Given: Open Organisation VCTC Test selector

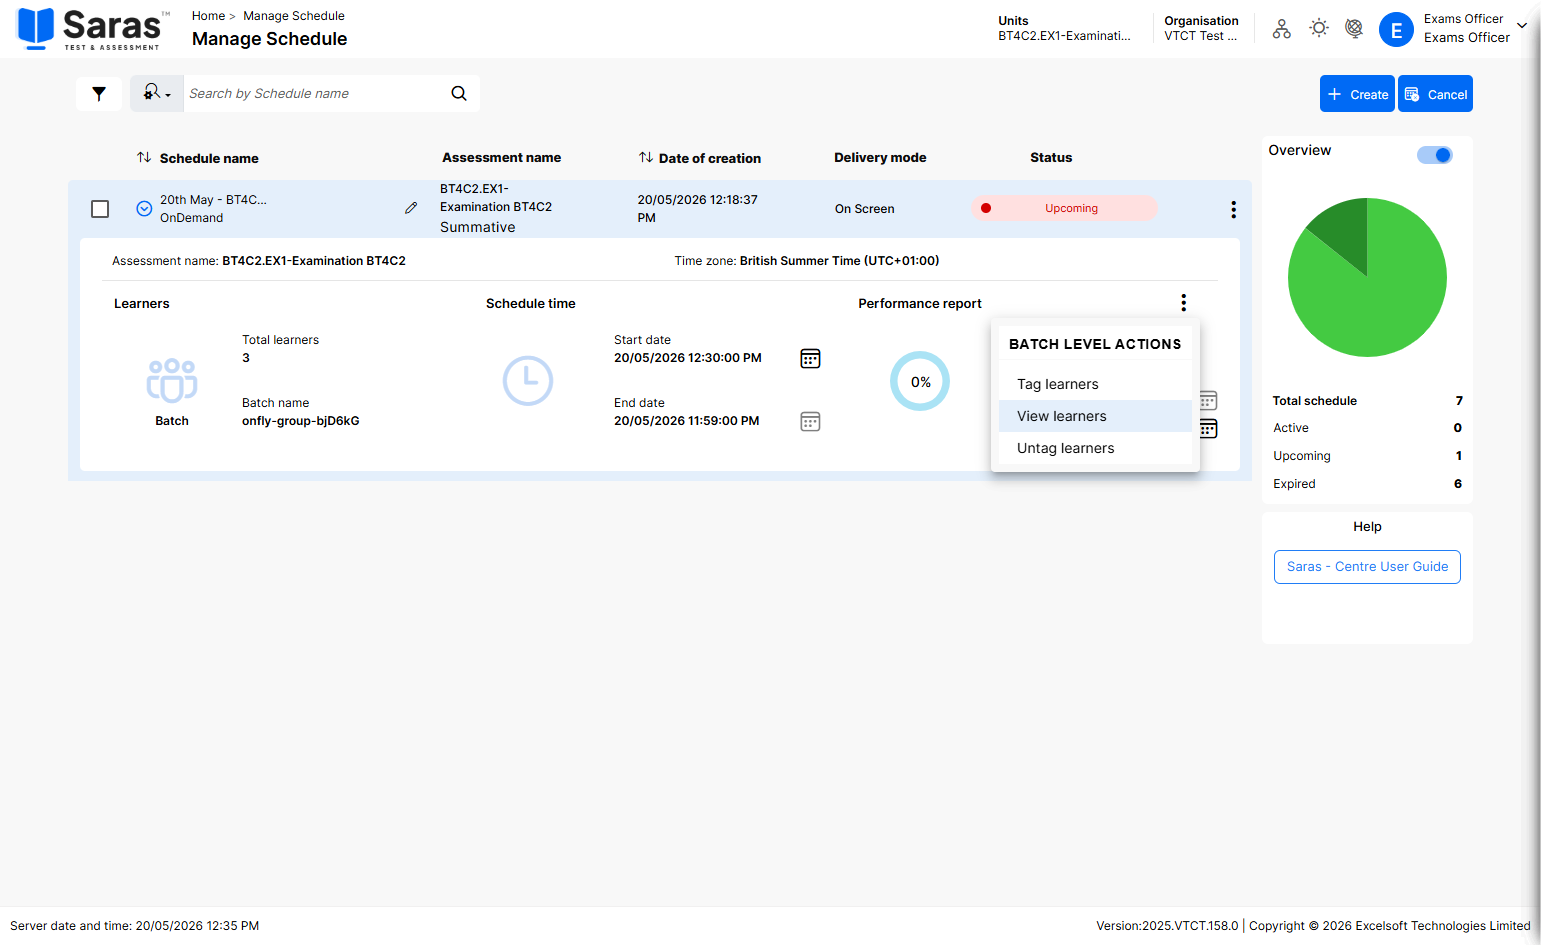Looking at the screenshot, I should click(1201, 28).
